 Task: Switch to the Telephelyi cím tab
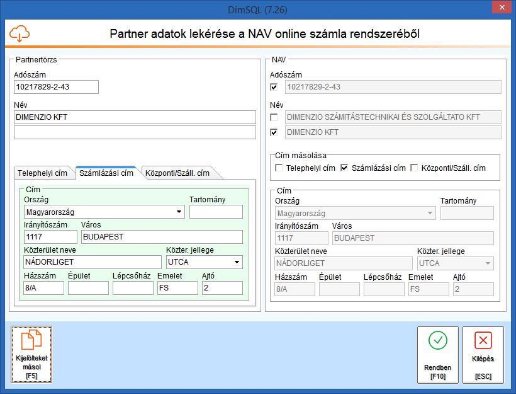pos(43,173)
